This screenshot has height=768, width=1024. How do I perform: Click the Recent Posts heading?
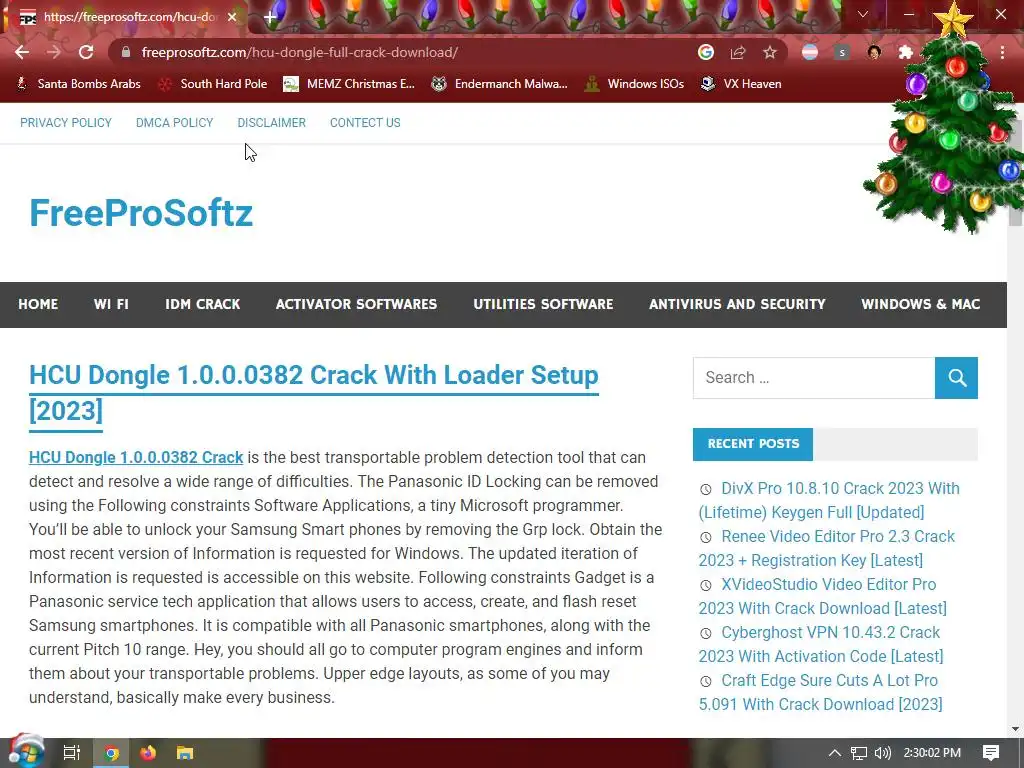point(753,444)
